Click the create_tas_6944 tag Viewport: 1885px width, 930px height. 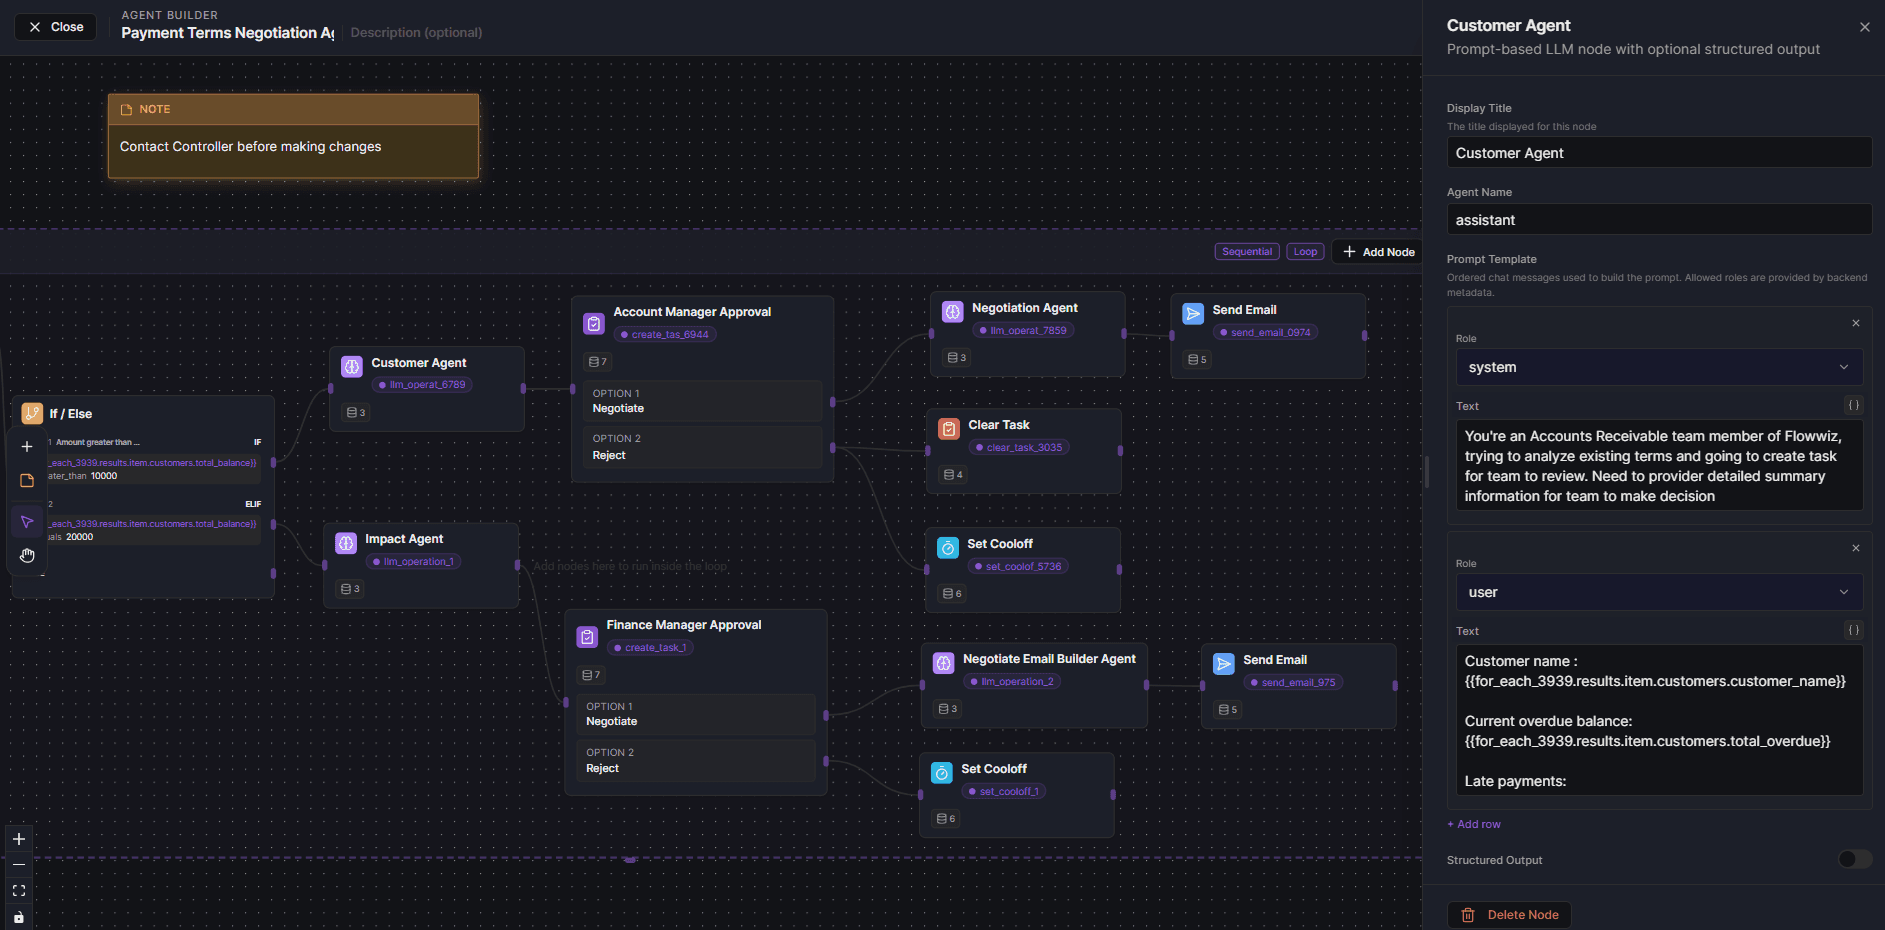(665, 335)
